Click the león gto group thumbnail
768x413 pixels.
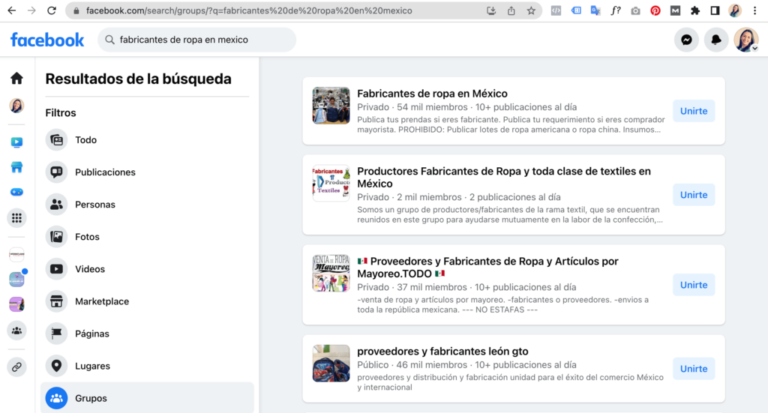click(x=331, y=363)
